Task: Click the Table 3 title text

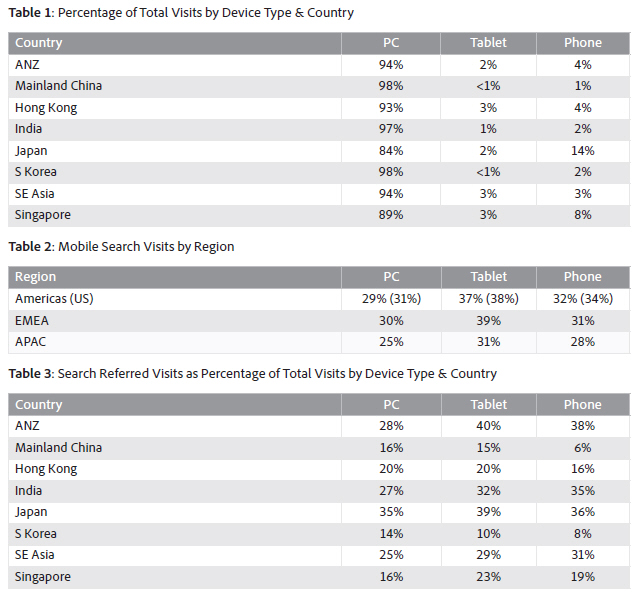Action: [x=252, y=374]
